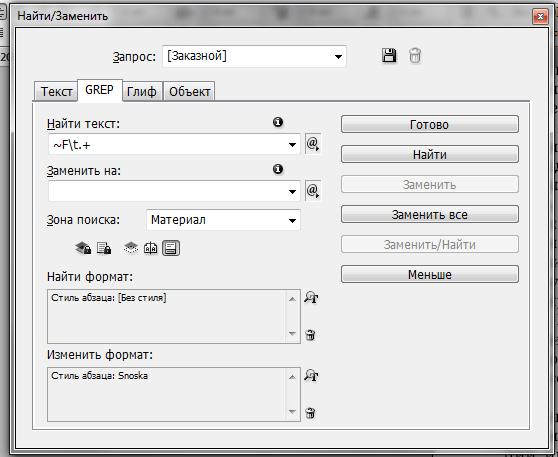Save the current query with disk icon

coord(389,56)
